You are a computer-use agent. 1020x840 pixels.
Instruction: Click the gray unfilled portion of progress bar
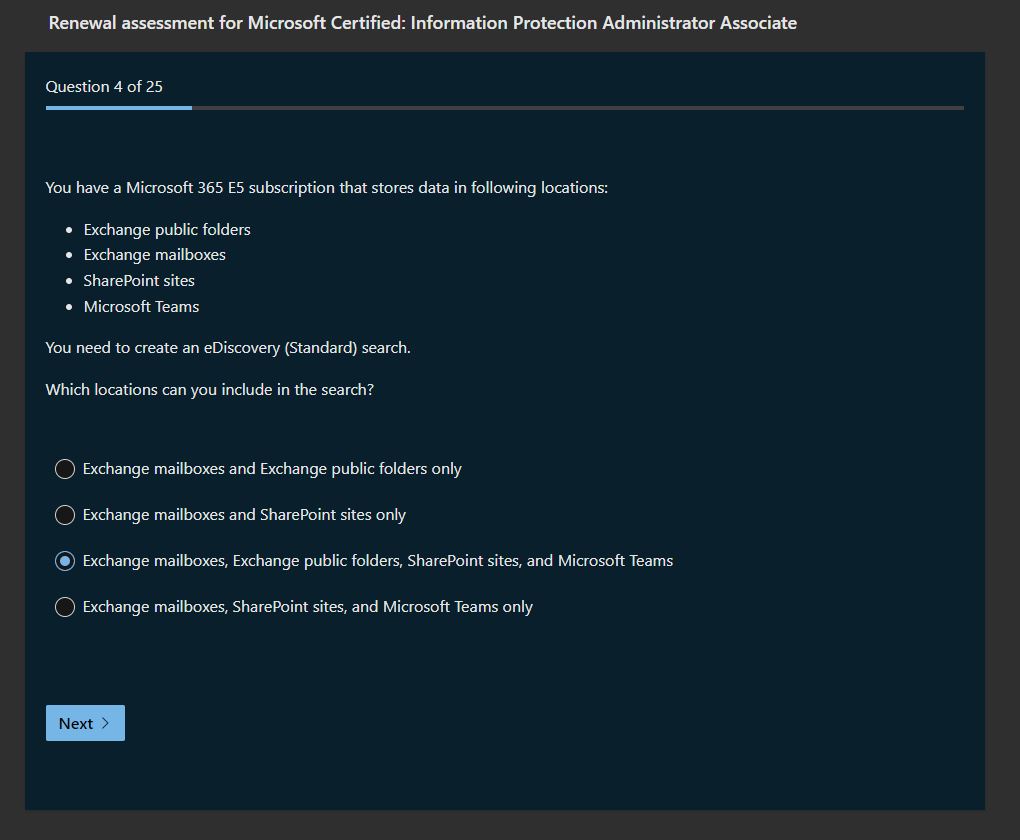577,107
